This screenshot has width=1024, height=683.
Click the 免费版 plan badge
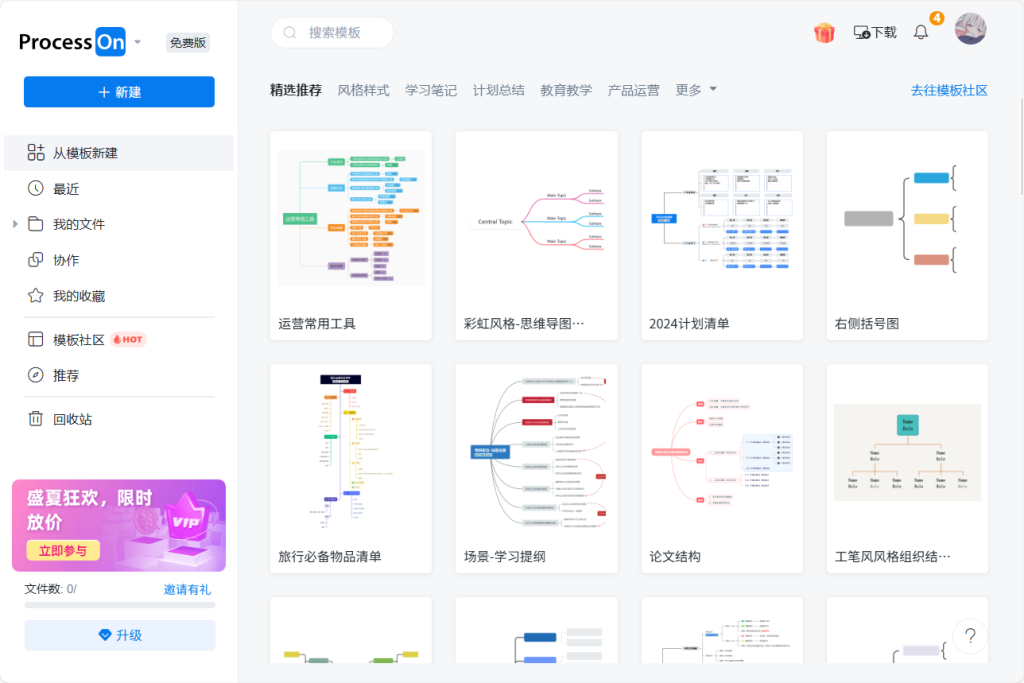coord(188,42)
